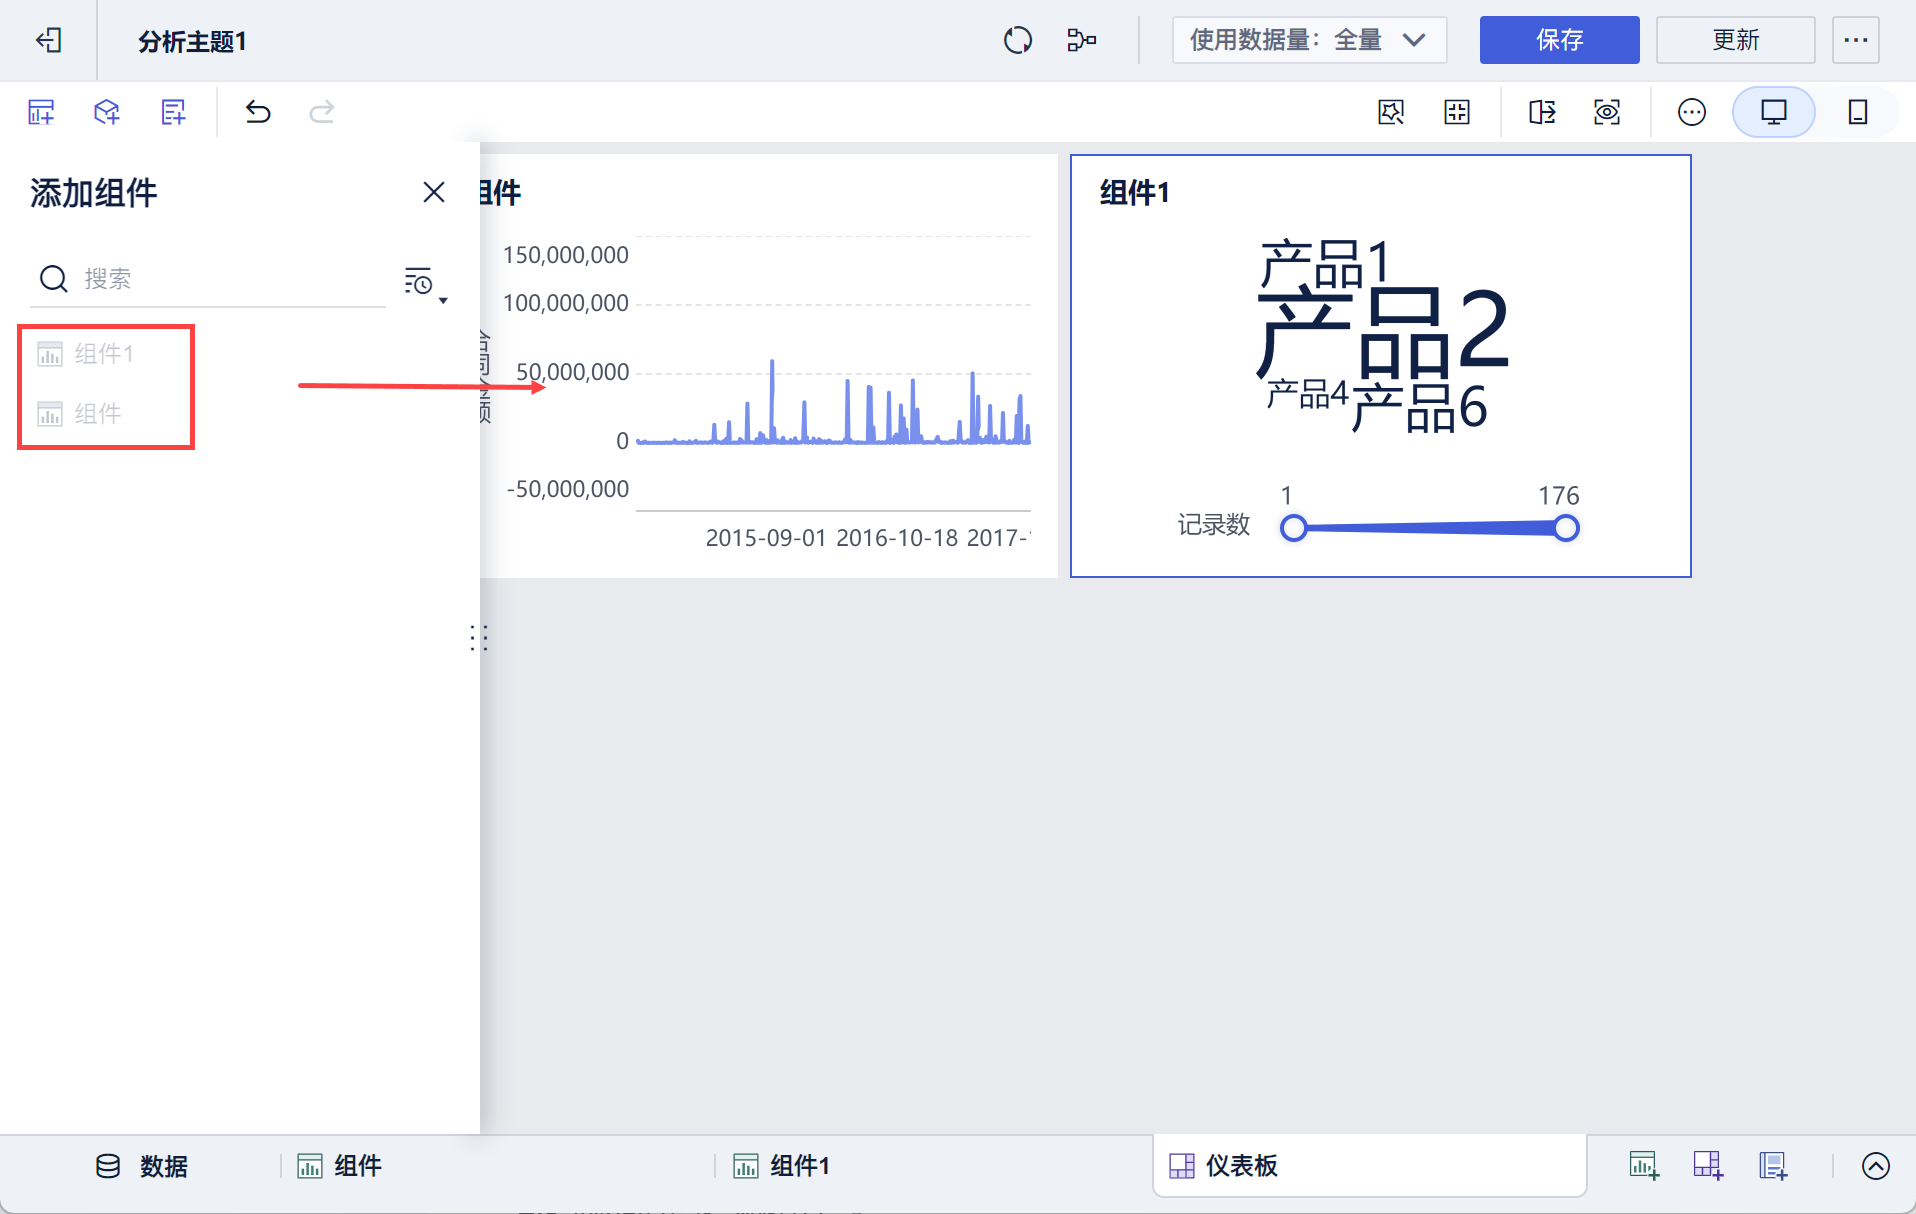Click the add component chart icon in toolbar

point(41,112)
